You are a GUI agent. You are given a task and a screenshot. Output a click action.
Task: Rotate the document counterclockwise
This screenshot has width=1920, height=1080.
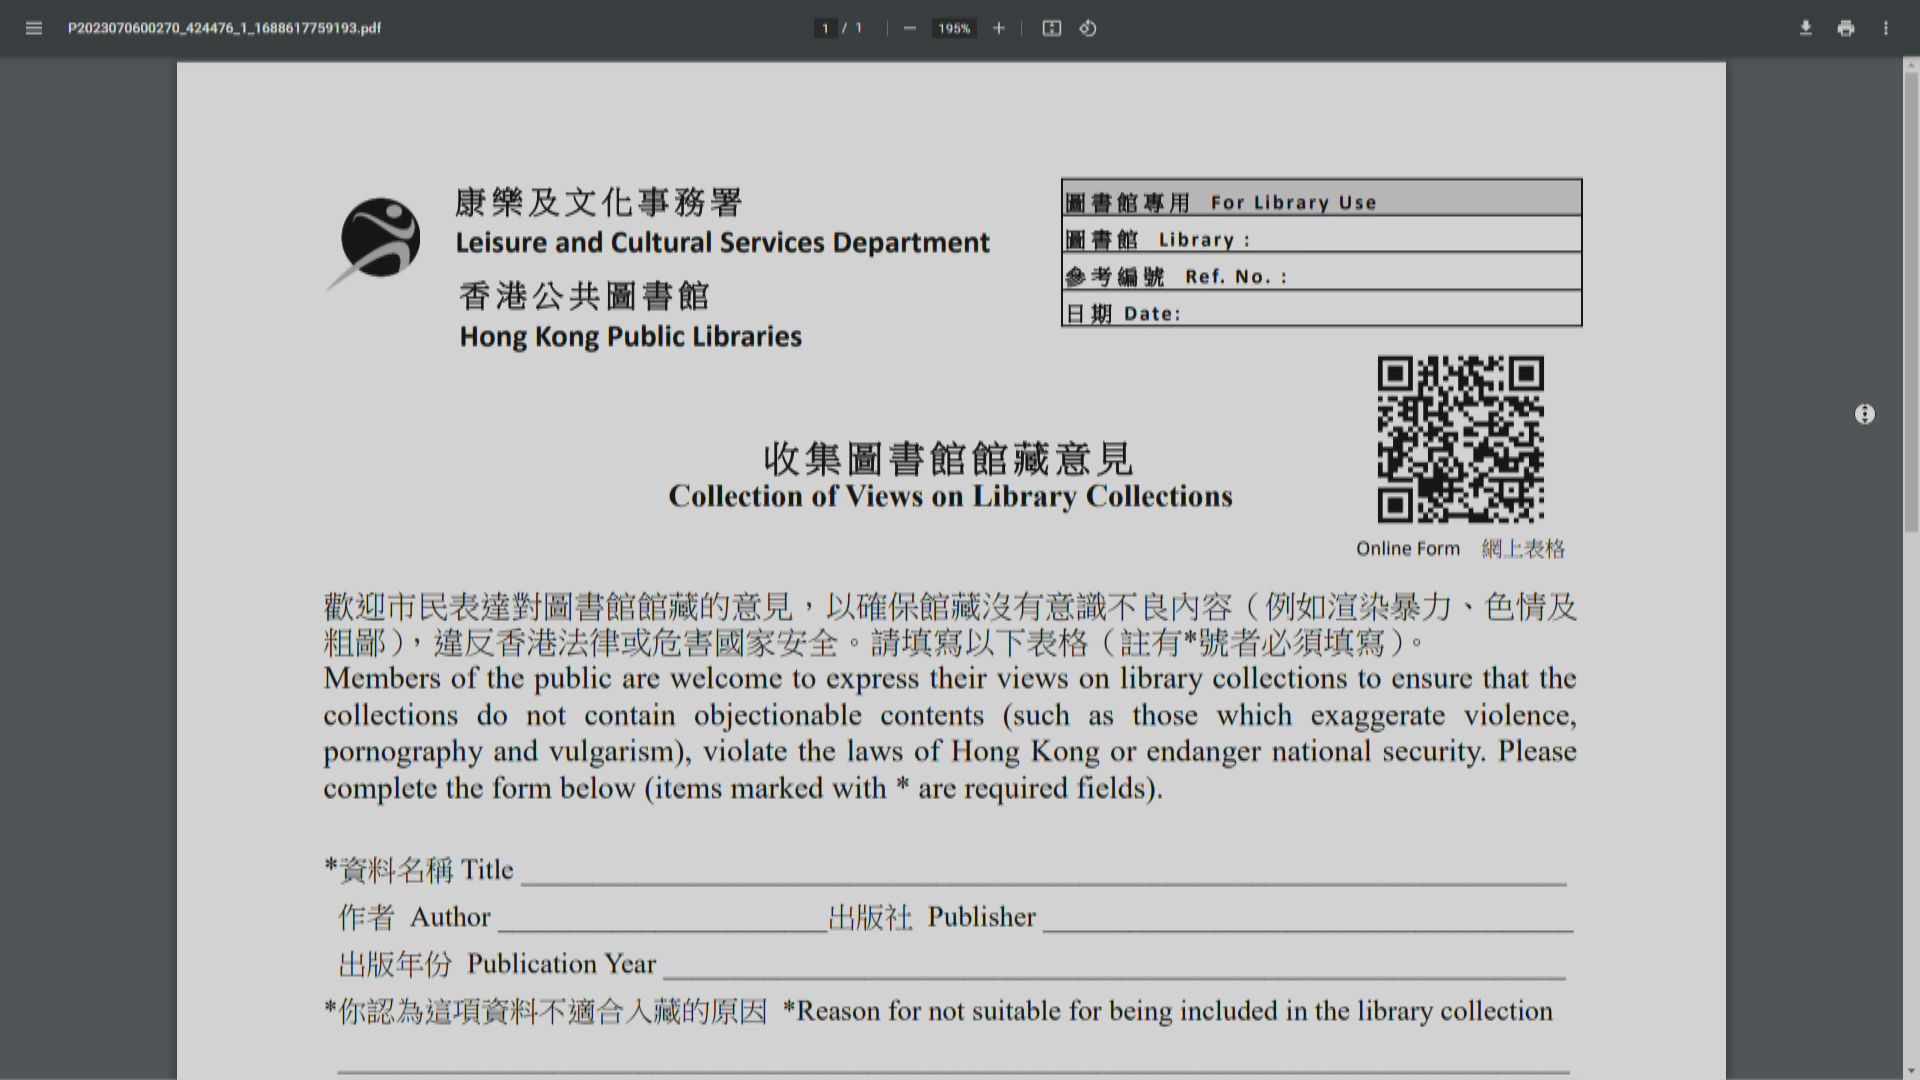click(x=1088, y=28)
